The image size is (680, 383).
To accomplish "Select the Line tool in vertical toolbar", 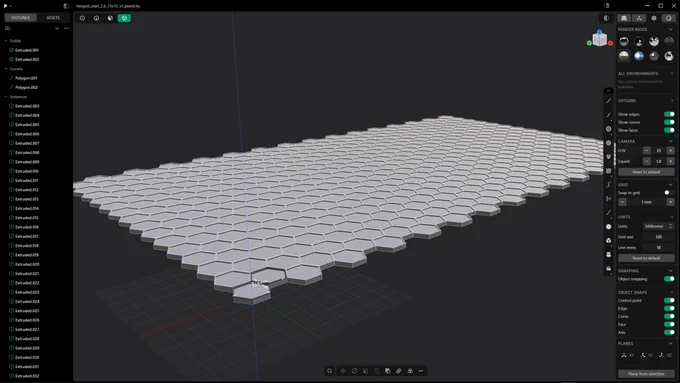I will [x=608, y=101].
